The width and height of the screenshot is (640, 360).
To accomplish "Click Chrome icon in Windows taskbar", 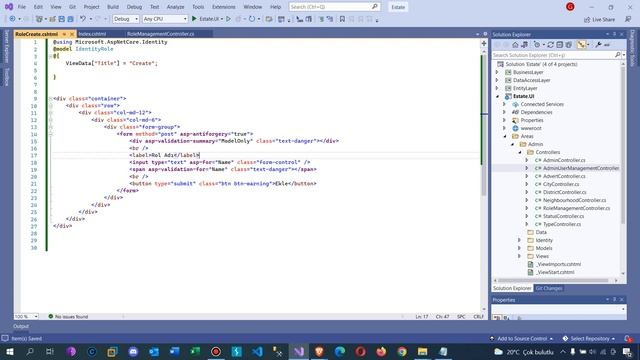I will point(402,351).
